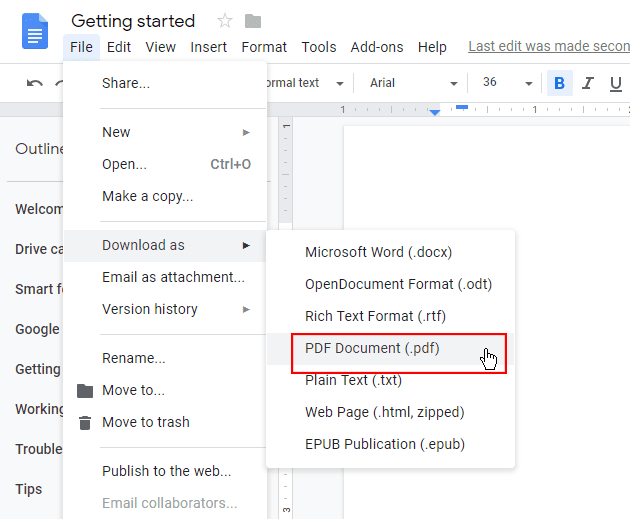Click the blue left-indent marker on ruler
630x519 pixels.
pyautogui.click(x=434, y=112)
